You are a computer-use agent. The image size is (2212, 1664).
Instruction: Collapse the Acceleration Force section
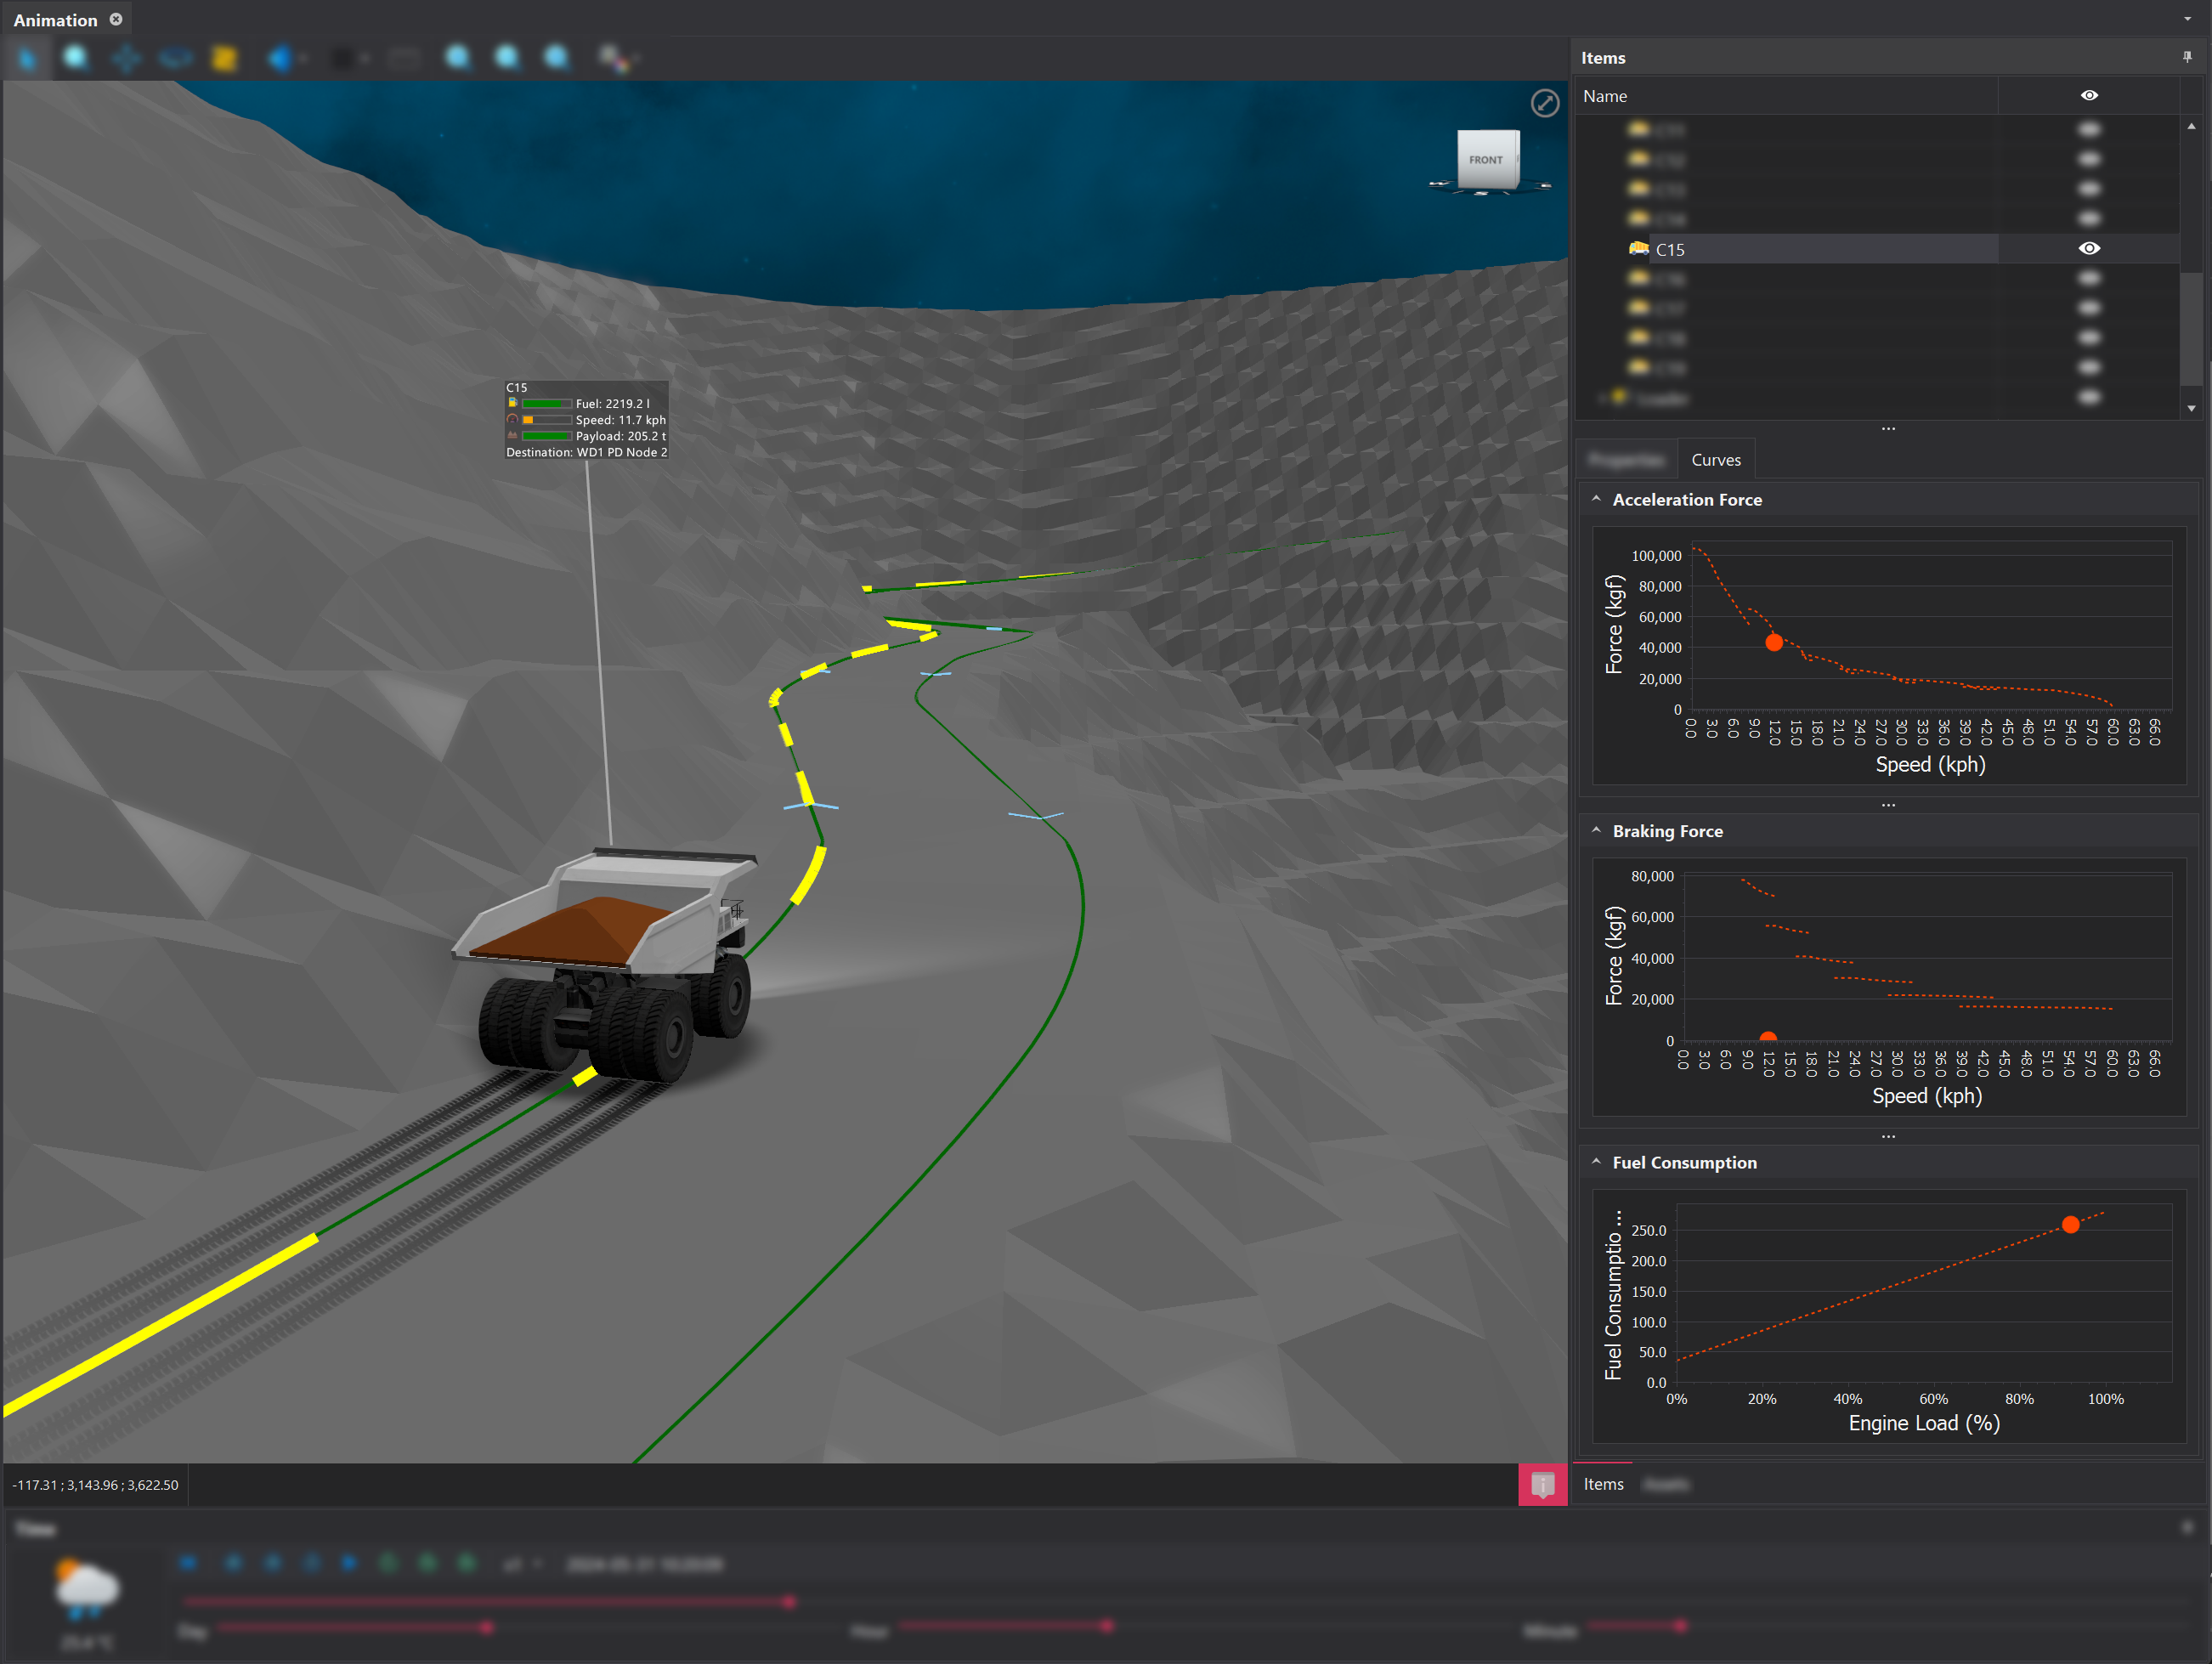pos(1596,499)
